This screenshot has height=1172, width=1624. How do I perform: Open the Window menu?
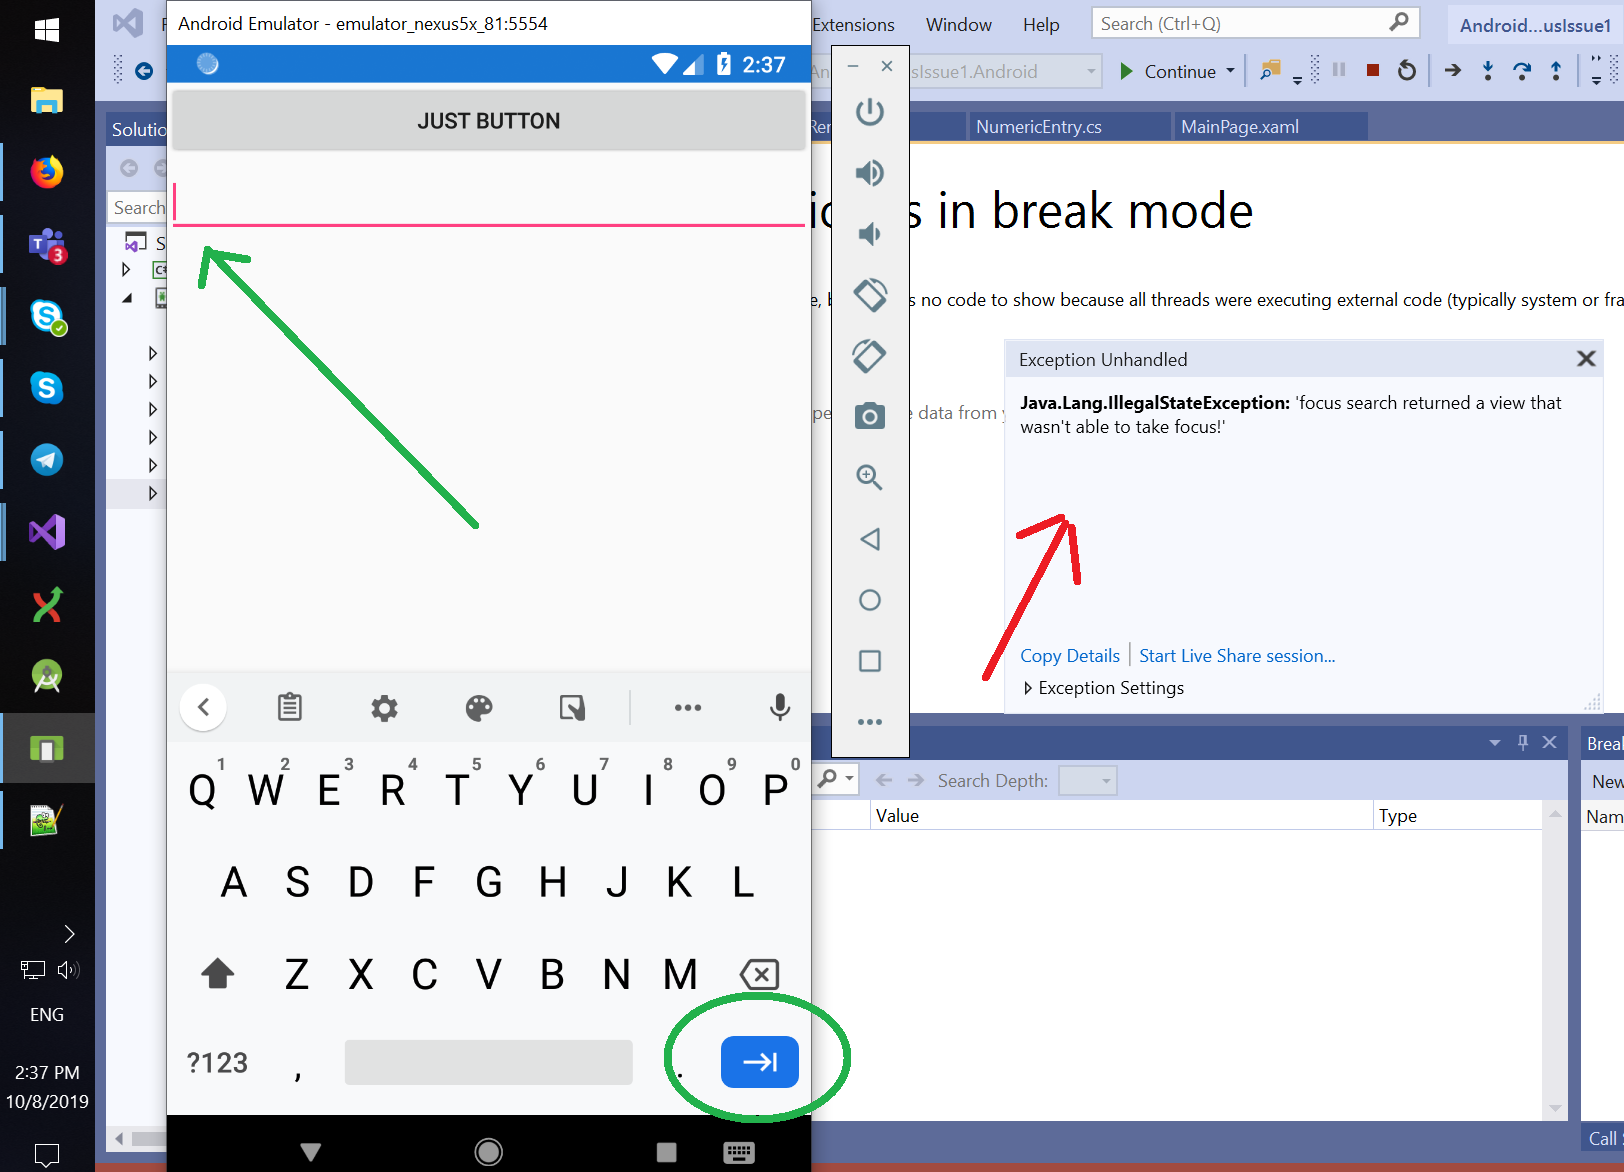click(959, 25)
